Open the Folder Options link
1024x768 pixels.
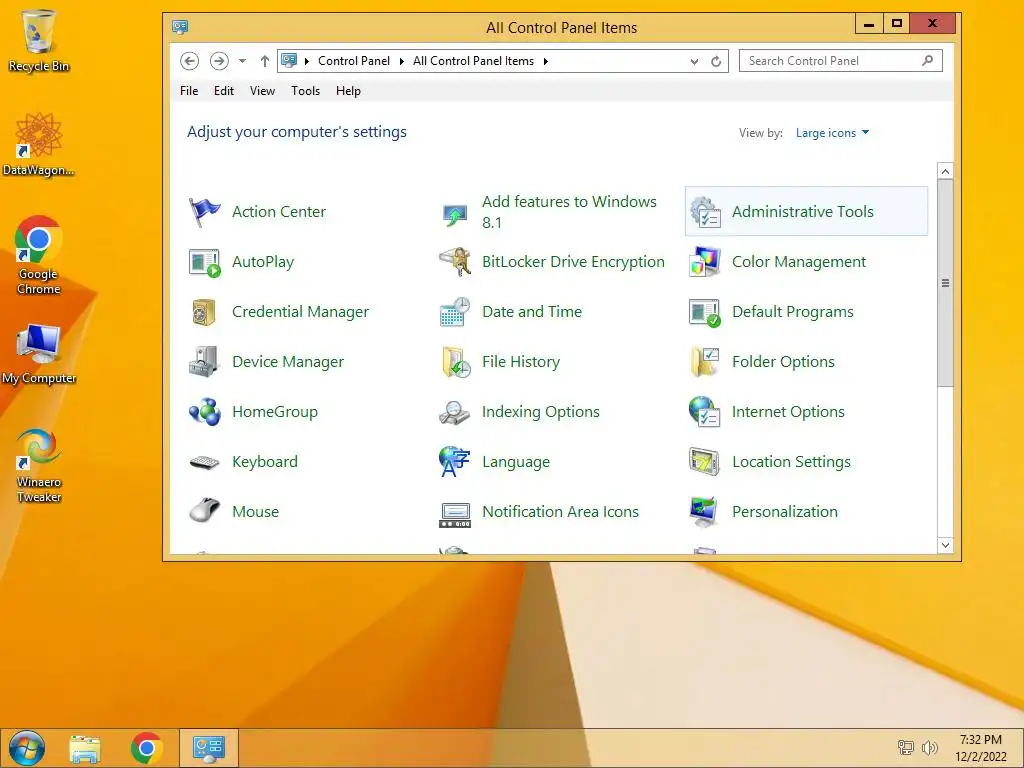click(x=783, y=362)
